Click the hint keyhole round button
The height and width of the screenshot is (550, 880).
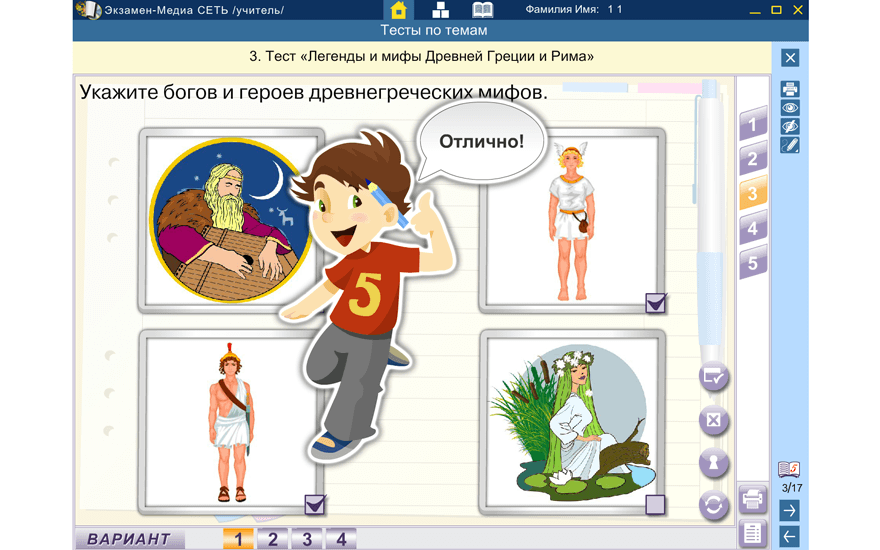coord(713,463)
